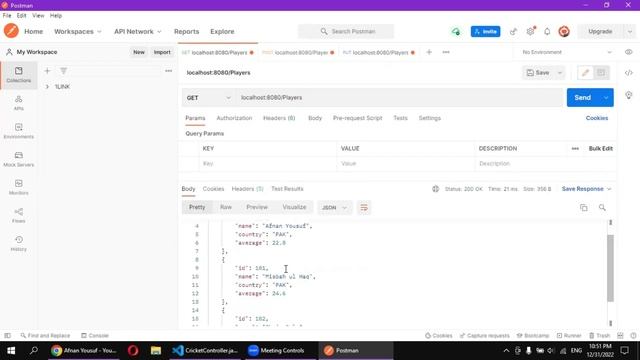This screenshot has height=360, width=640.
Task: Click the Bulk Edit link
Action: [x=600, y=149]
